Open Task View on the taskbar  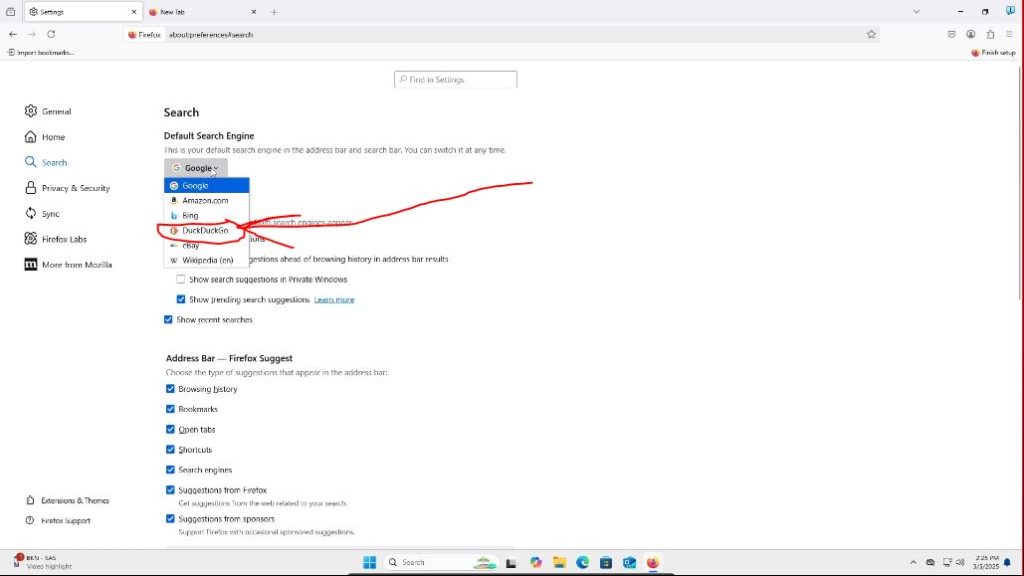(x=511, y=562)
